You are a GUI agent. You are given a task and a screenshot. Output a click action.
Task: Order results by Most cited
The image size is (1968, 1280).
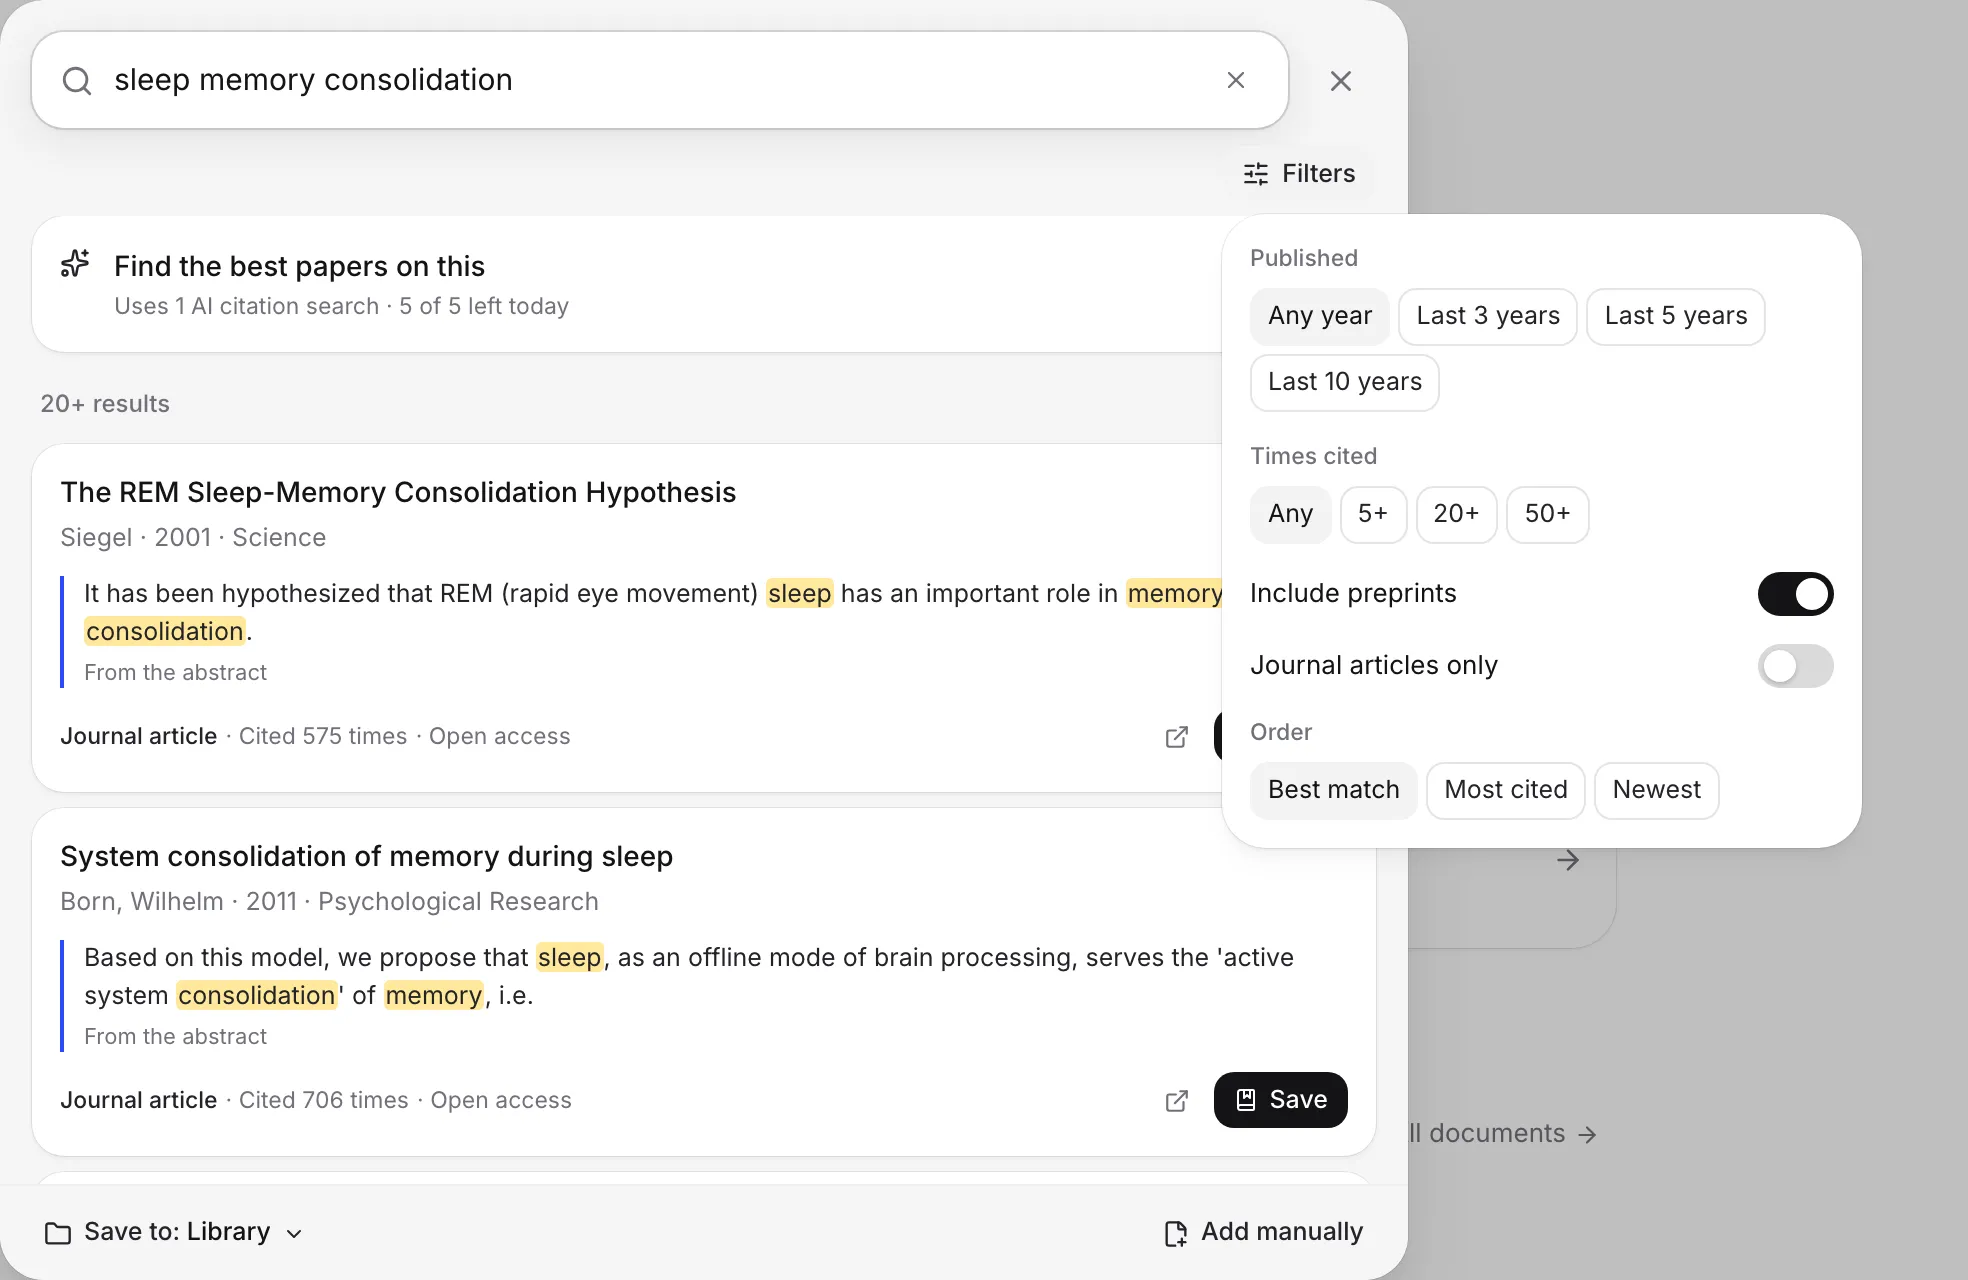[1506, 791]
